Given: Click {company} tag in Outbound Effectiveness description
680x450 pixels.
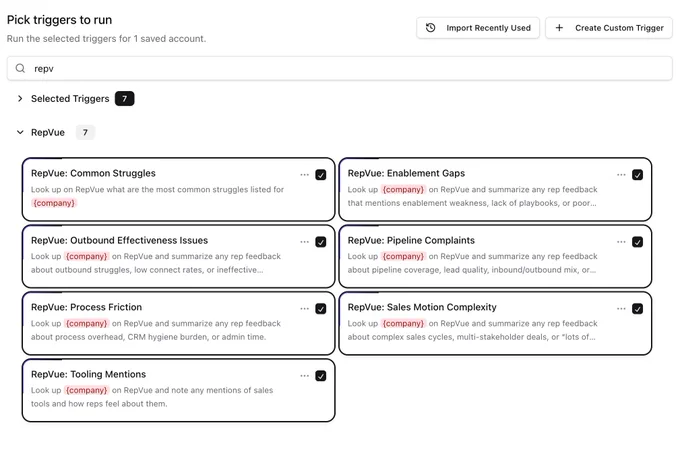Looking at the screenshot, I should (x=86, y=256).
